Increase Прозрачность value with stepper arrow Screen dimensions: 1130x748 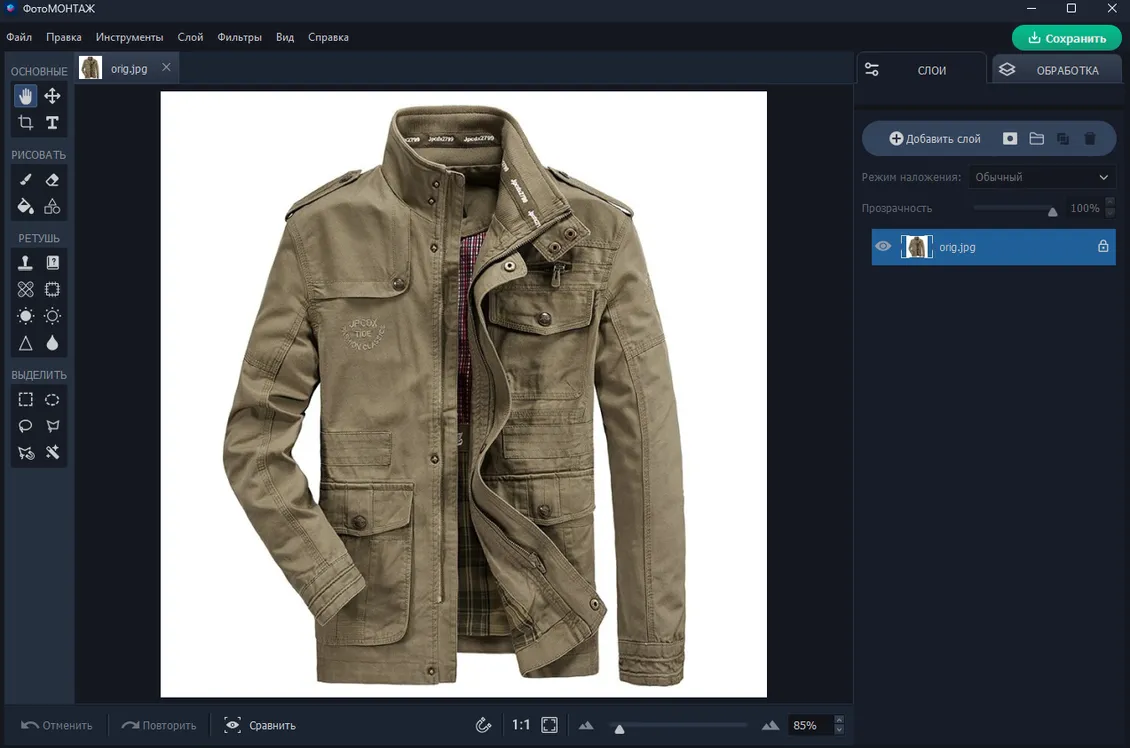(x=1110, y=202)
